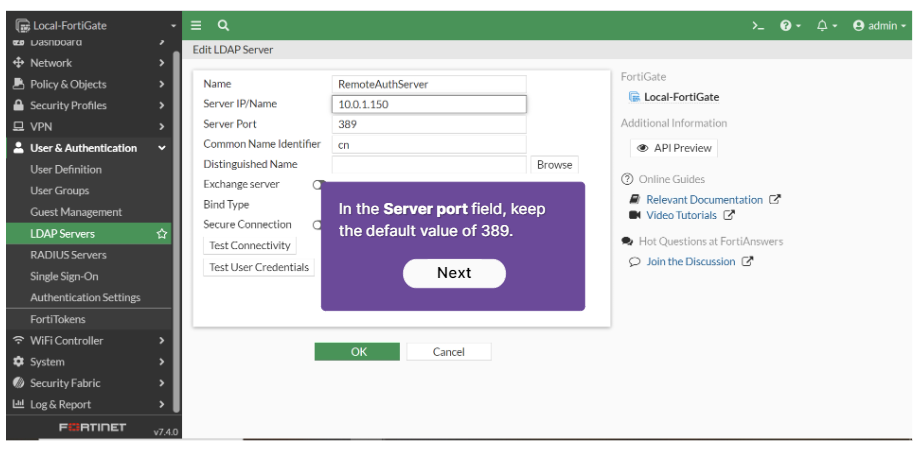Open Video Tutorials link
Screen dimensions: 920x450
click(681, 215)
